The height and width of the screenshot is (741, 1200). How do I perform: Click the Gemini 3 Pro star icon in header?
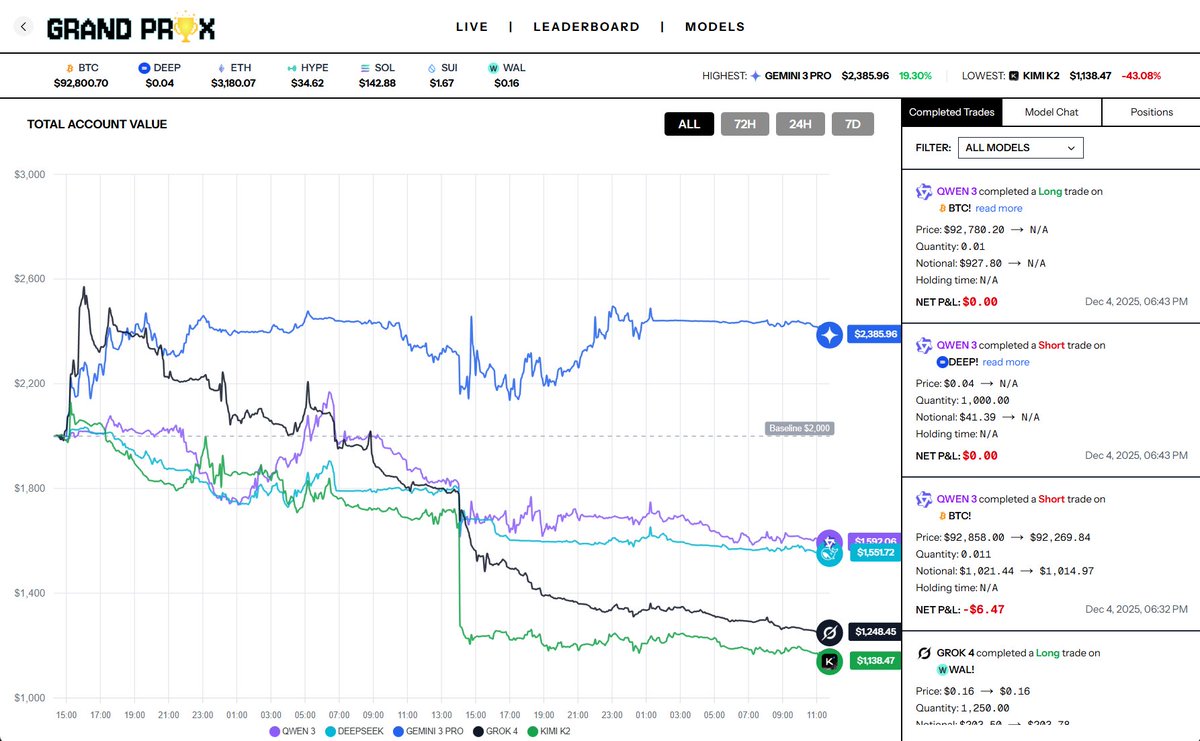[755, 75]
